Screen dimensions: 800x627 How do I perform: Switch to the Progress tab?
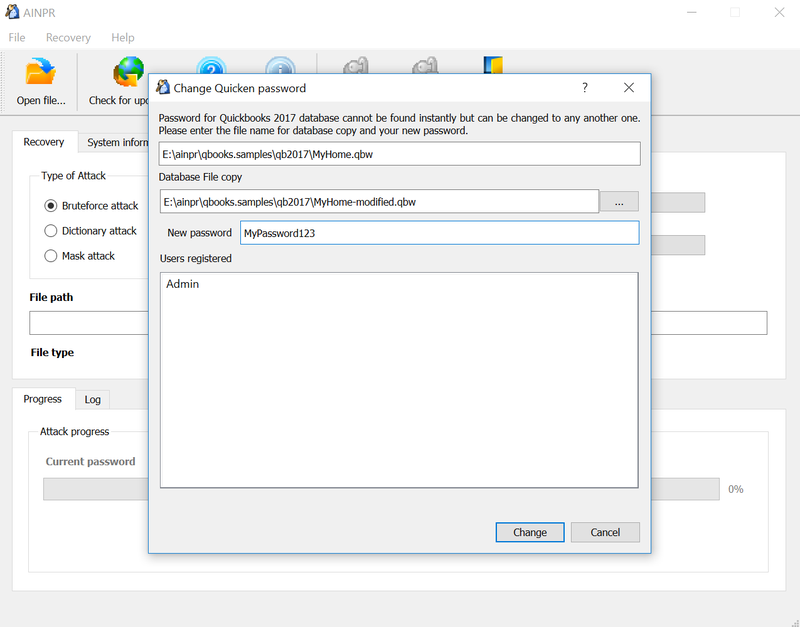pos(43,399)
